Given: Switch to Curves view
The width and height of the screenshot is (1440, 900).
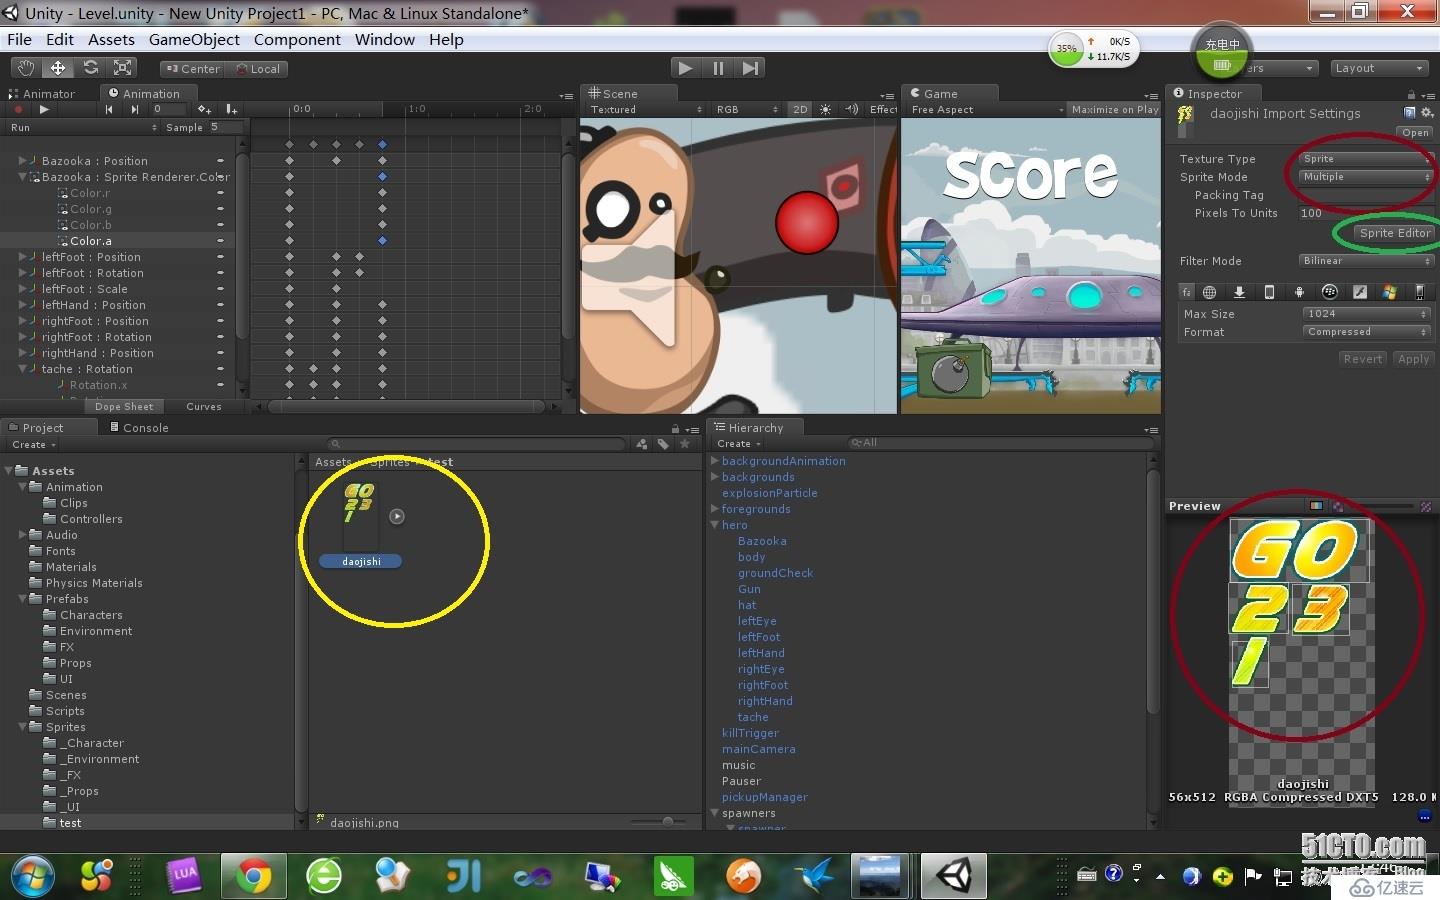Looking at the screenshot, I should click(x=204, y=407).
